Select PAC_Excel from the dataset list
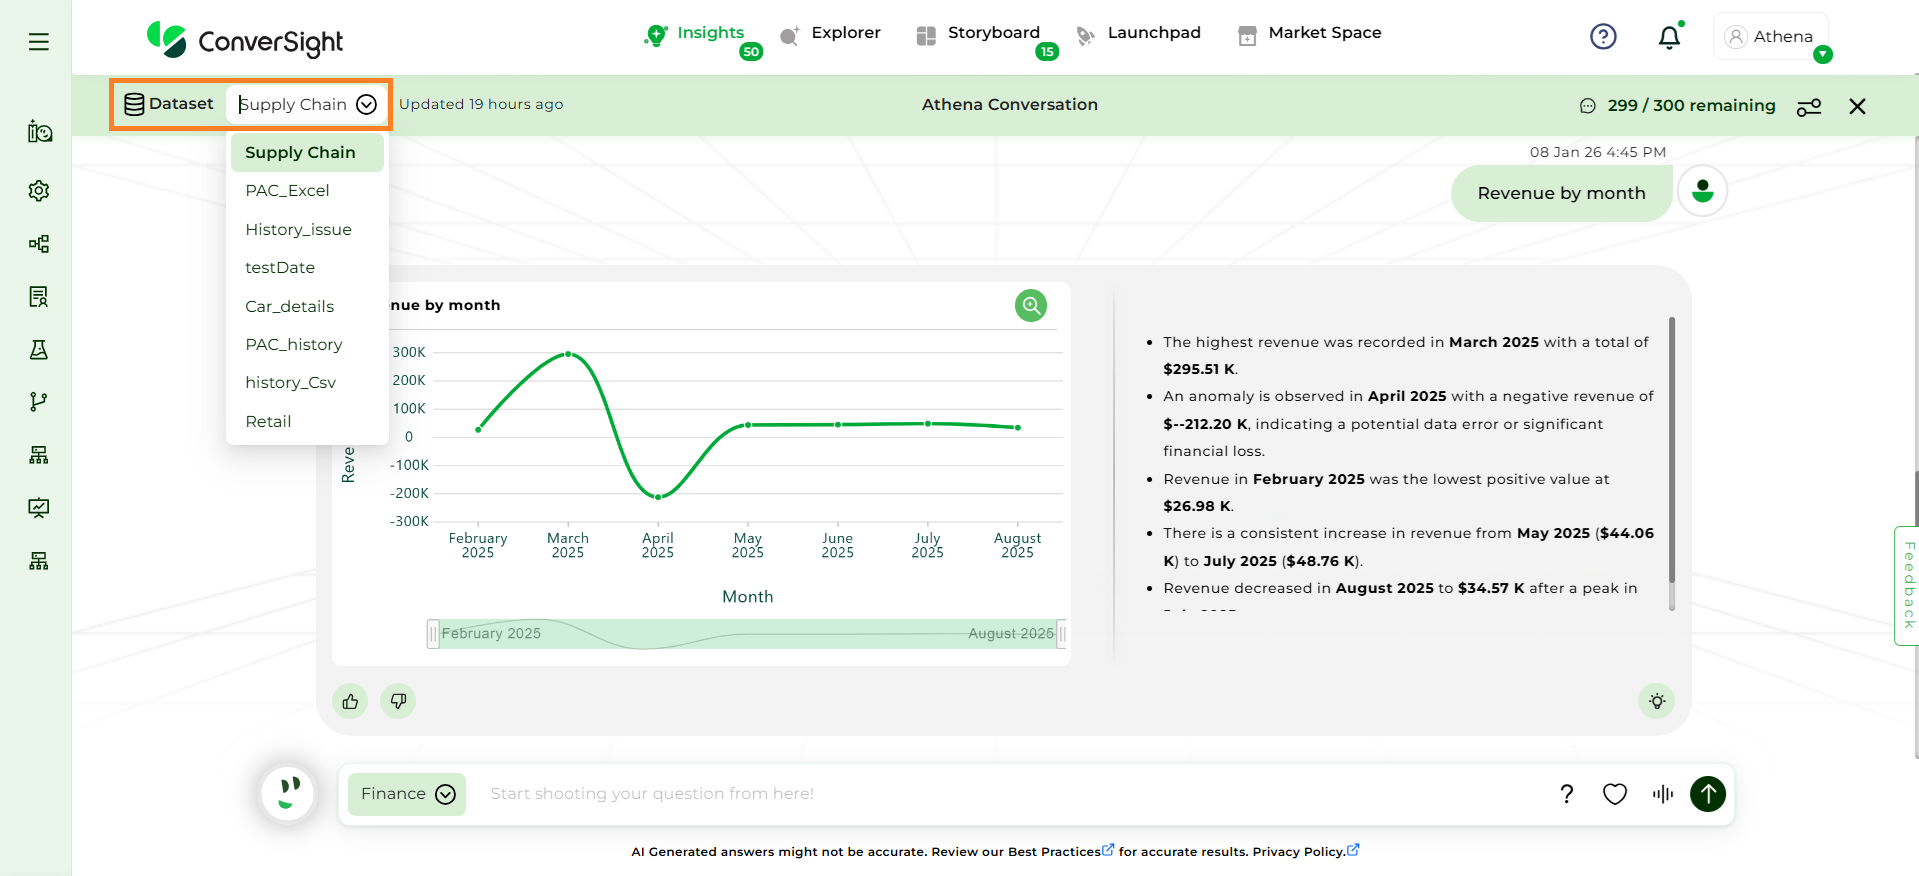This screenshot has width=1919, height=876. [287, 191]
